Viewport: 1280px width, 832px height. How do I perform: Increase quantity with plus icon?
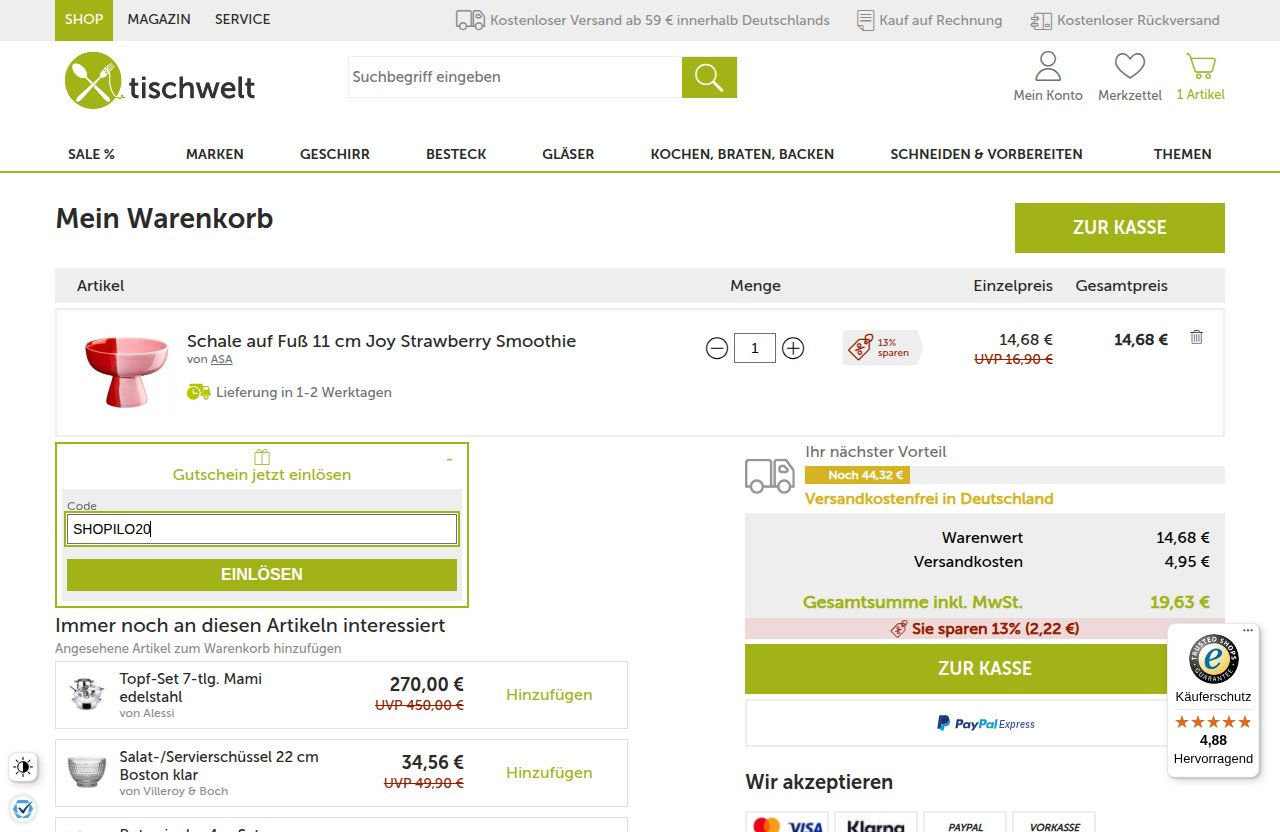click(x=793, y=348)
